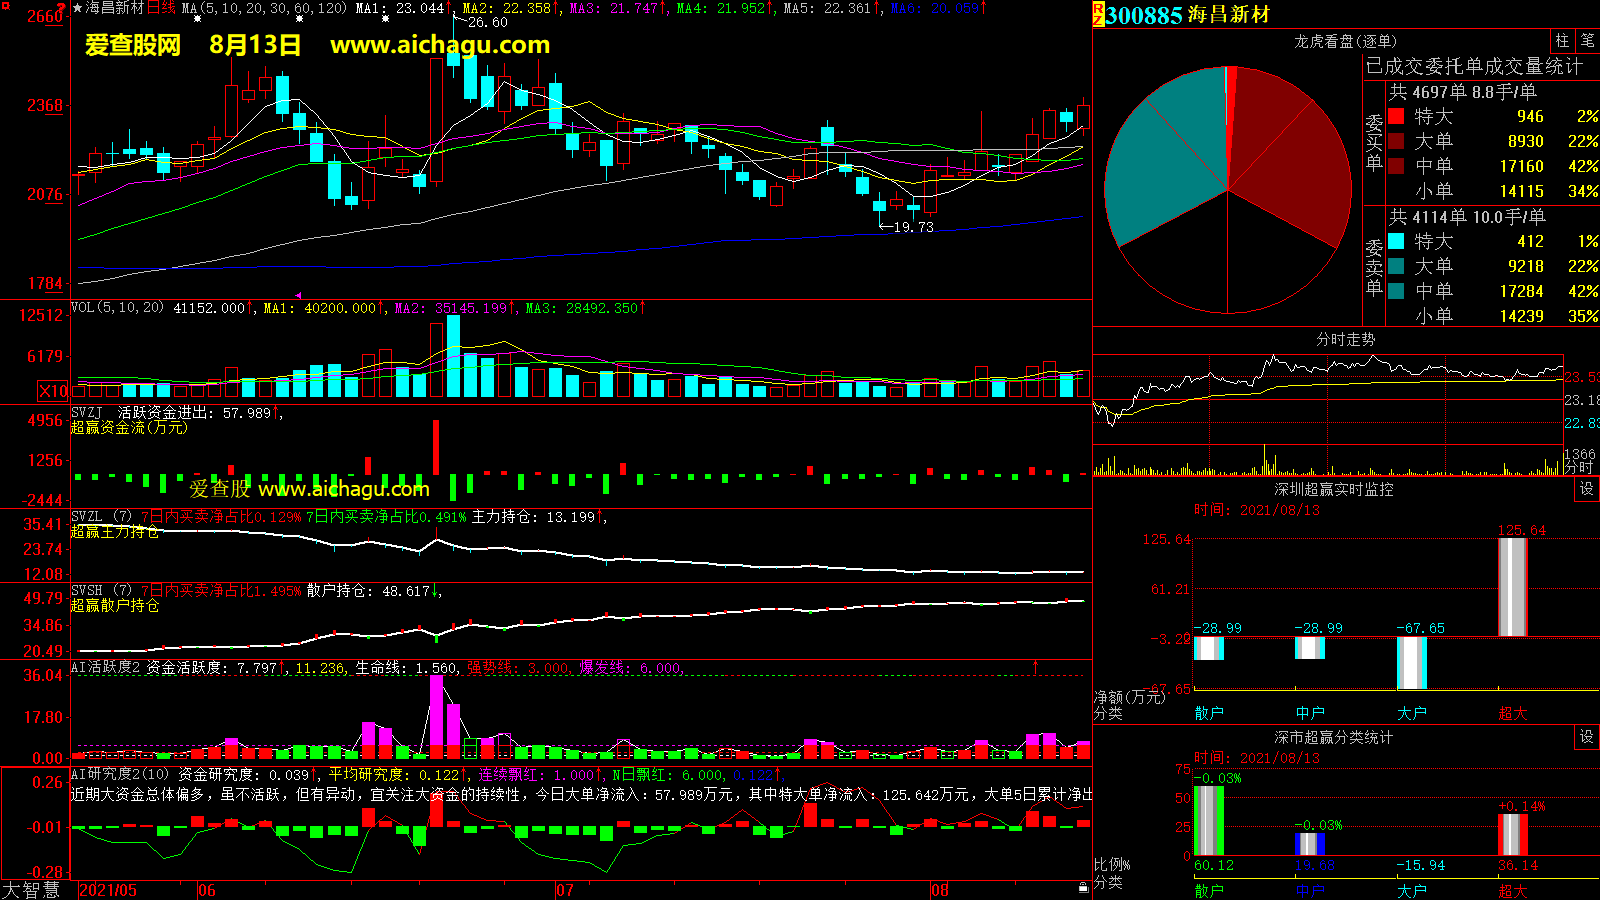Select the 分时走势 panel header
The image size is (1600, 900).
[x=1345, y=340]
